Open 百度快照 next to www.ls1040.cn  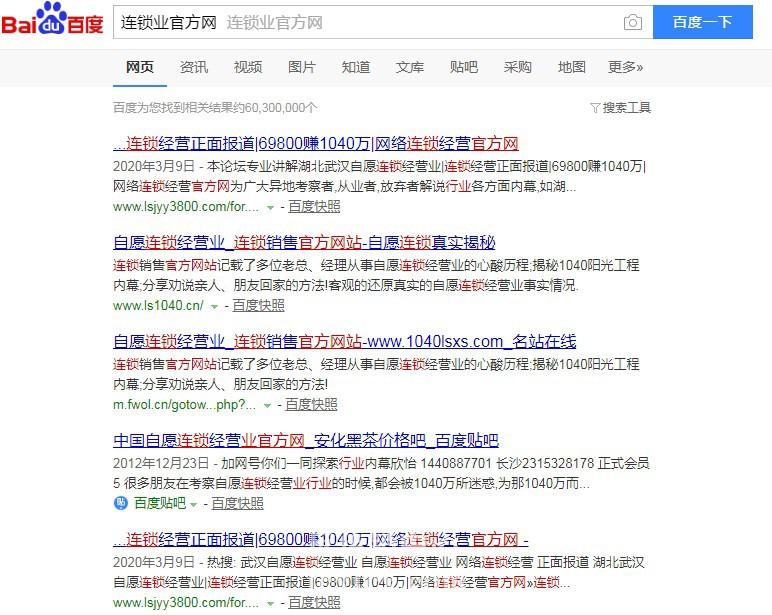(x=258, y=306)
